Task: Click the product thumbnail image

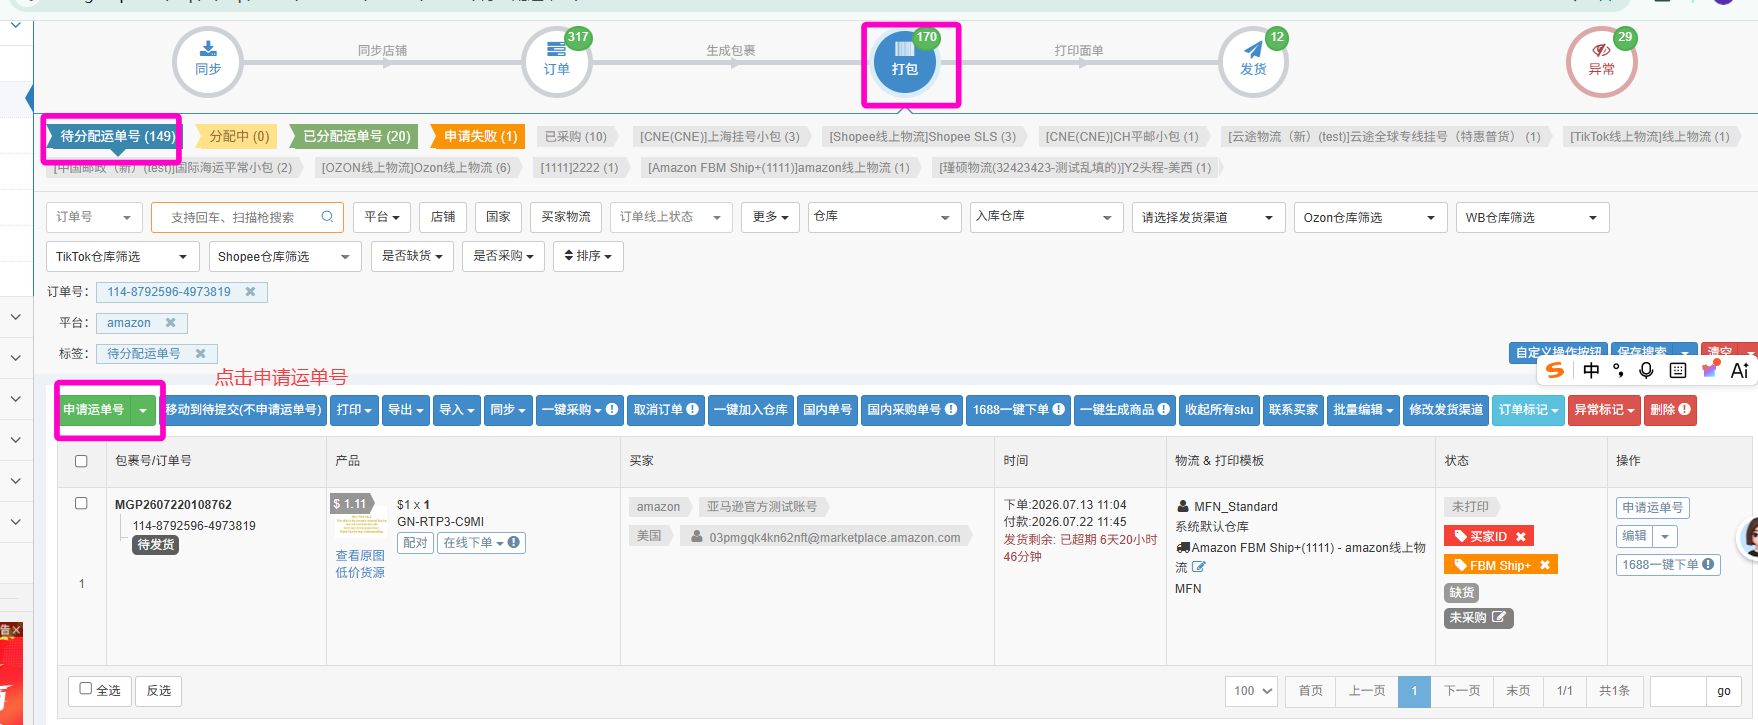Action: pyautogui.click(x=361, y=521)
